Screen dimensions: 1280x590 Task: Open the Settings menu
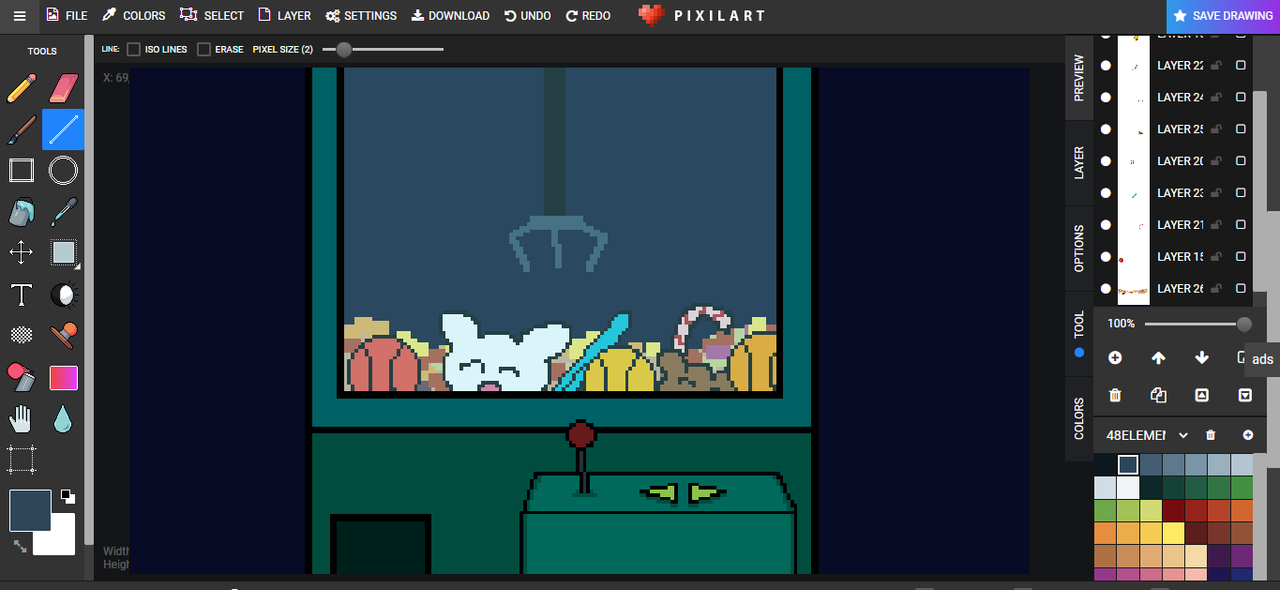[x=362, y=16]
